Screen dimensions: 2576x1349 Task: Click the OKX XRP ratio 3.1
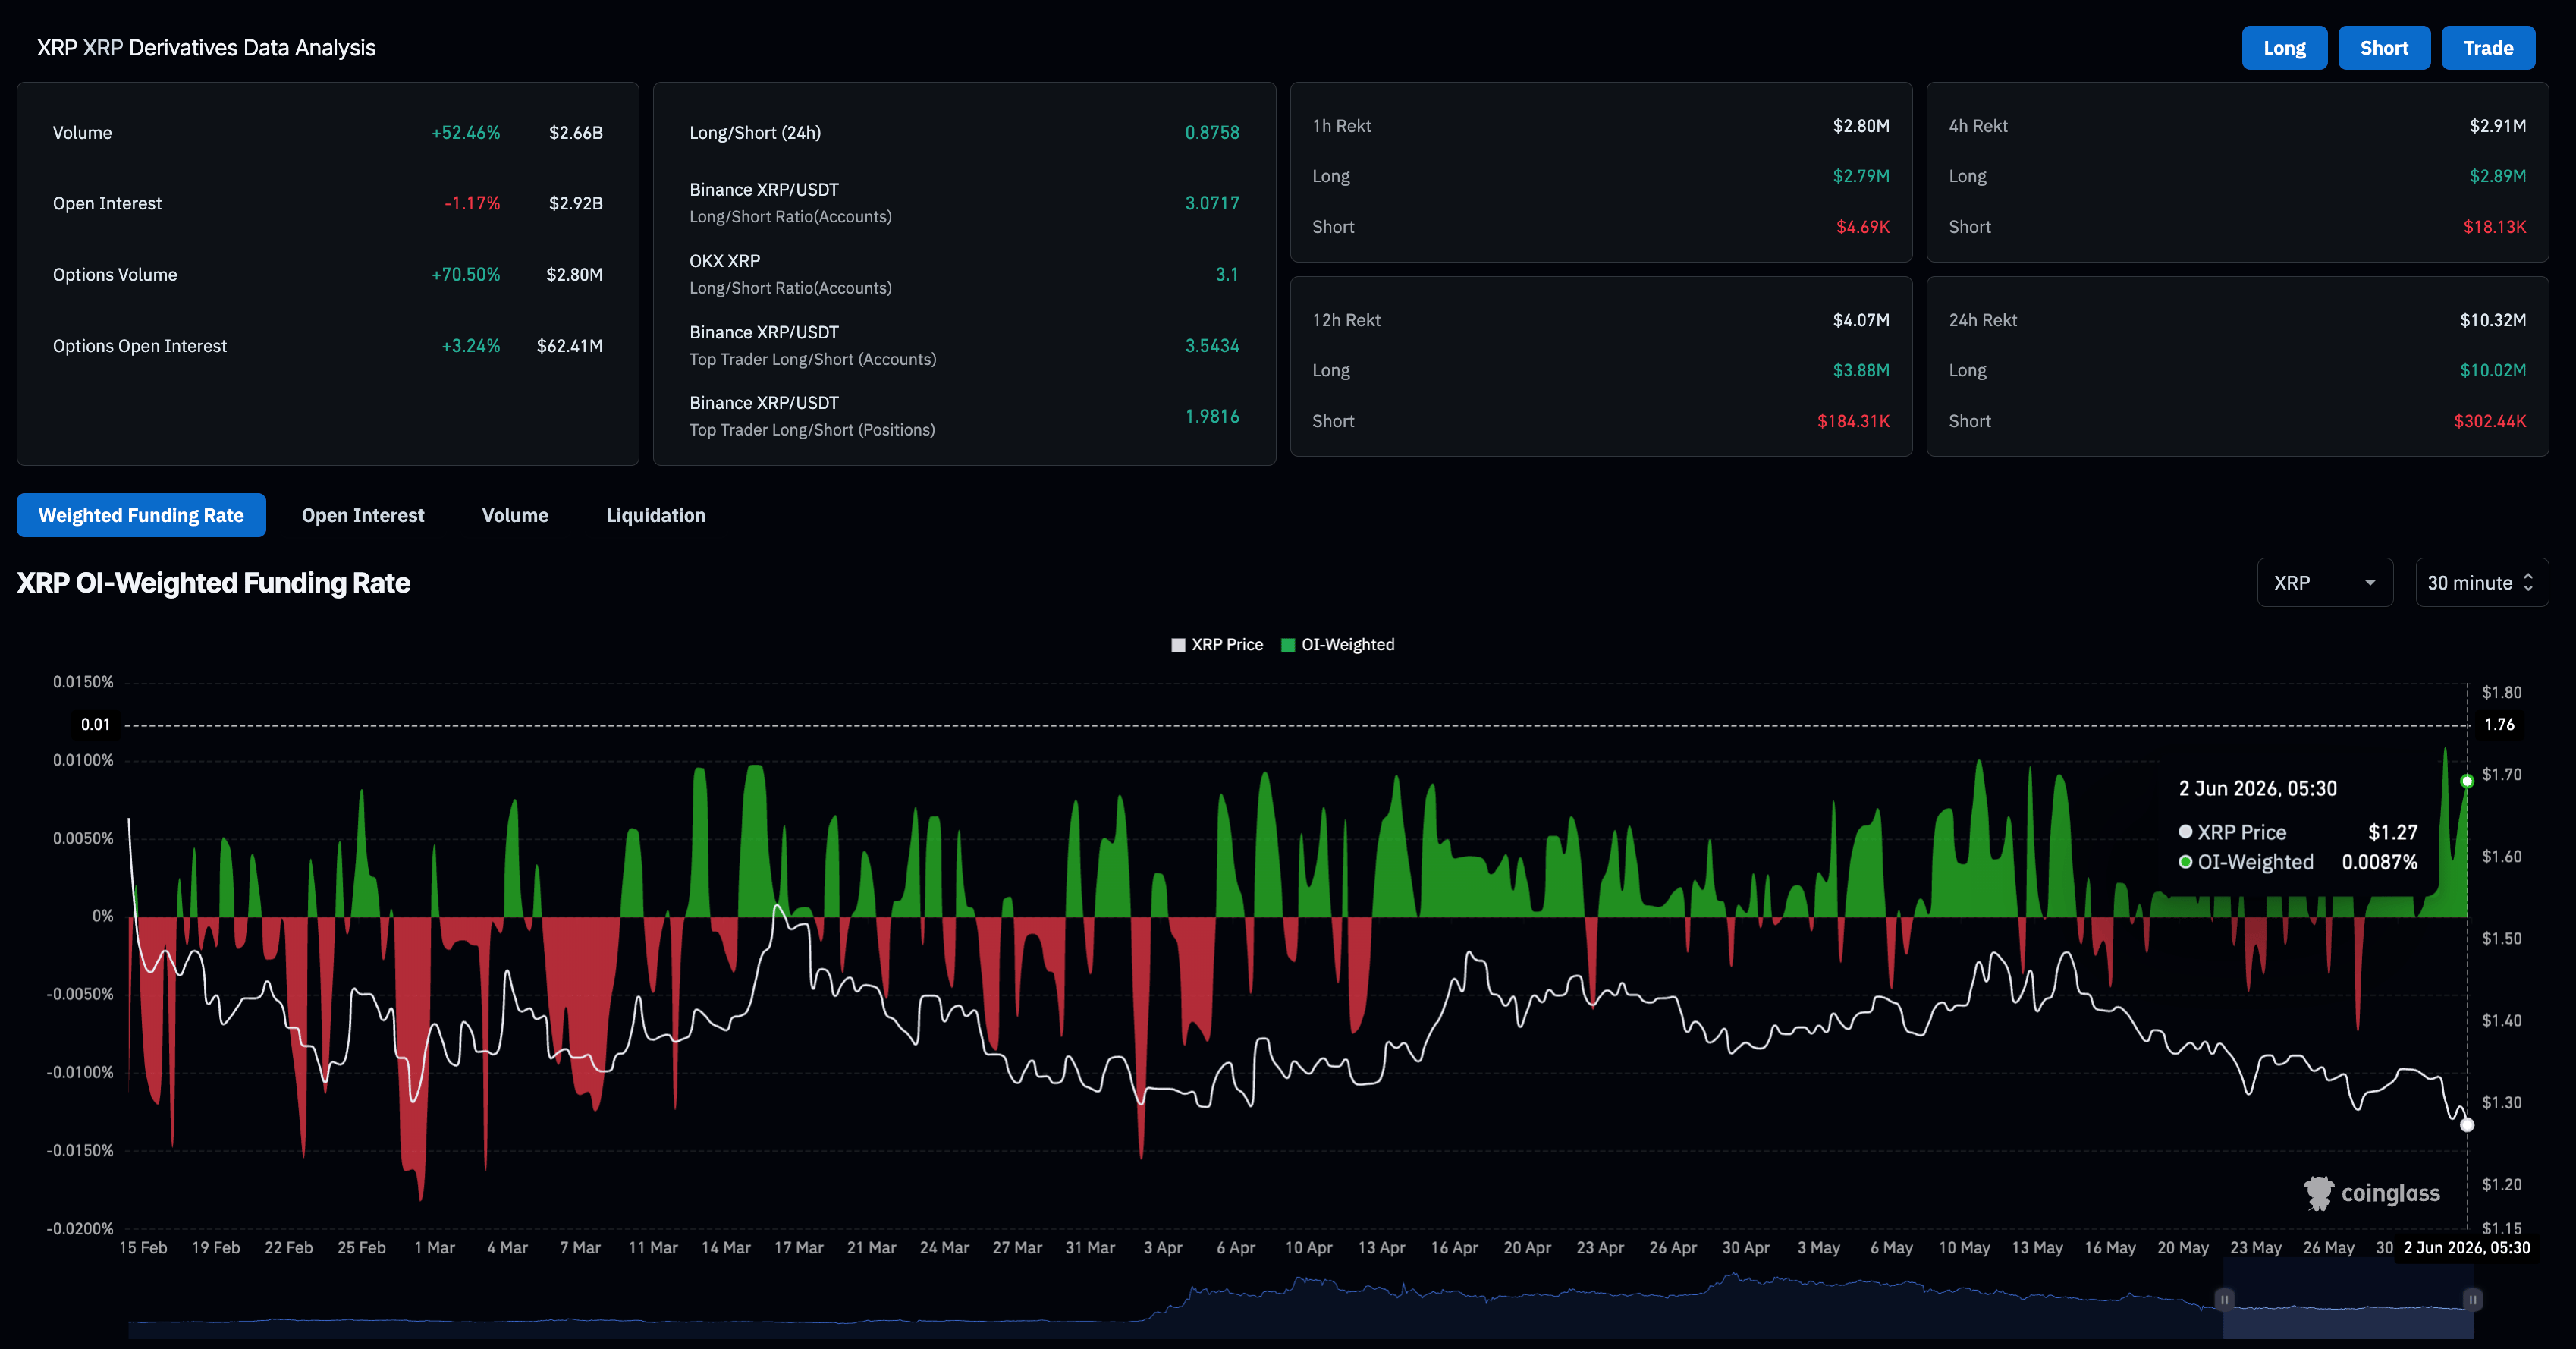click(x=1227, y=274)
